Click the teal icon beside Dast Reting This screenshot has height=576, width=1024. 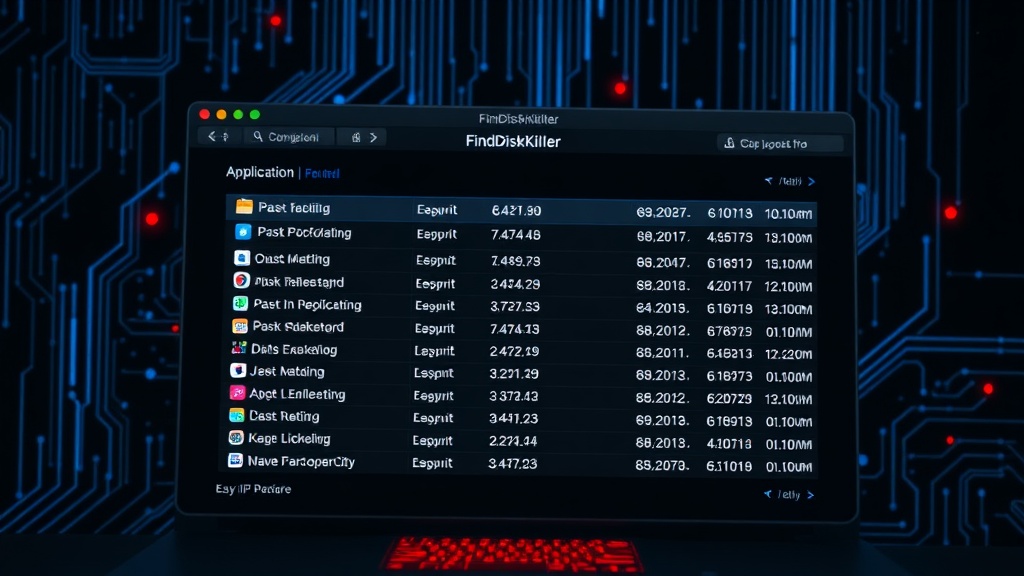[236, 415]
